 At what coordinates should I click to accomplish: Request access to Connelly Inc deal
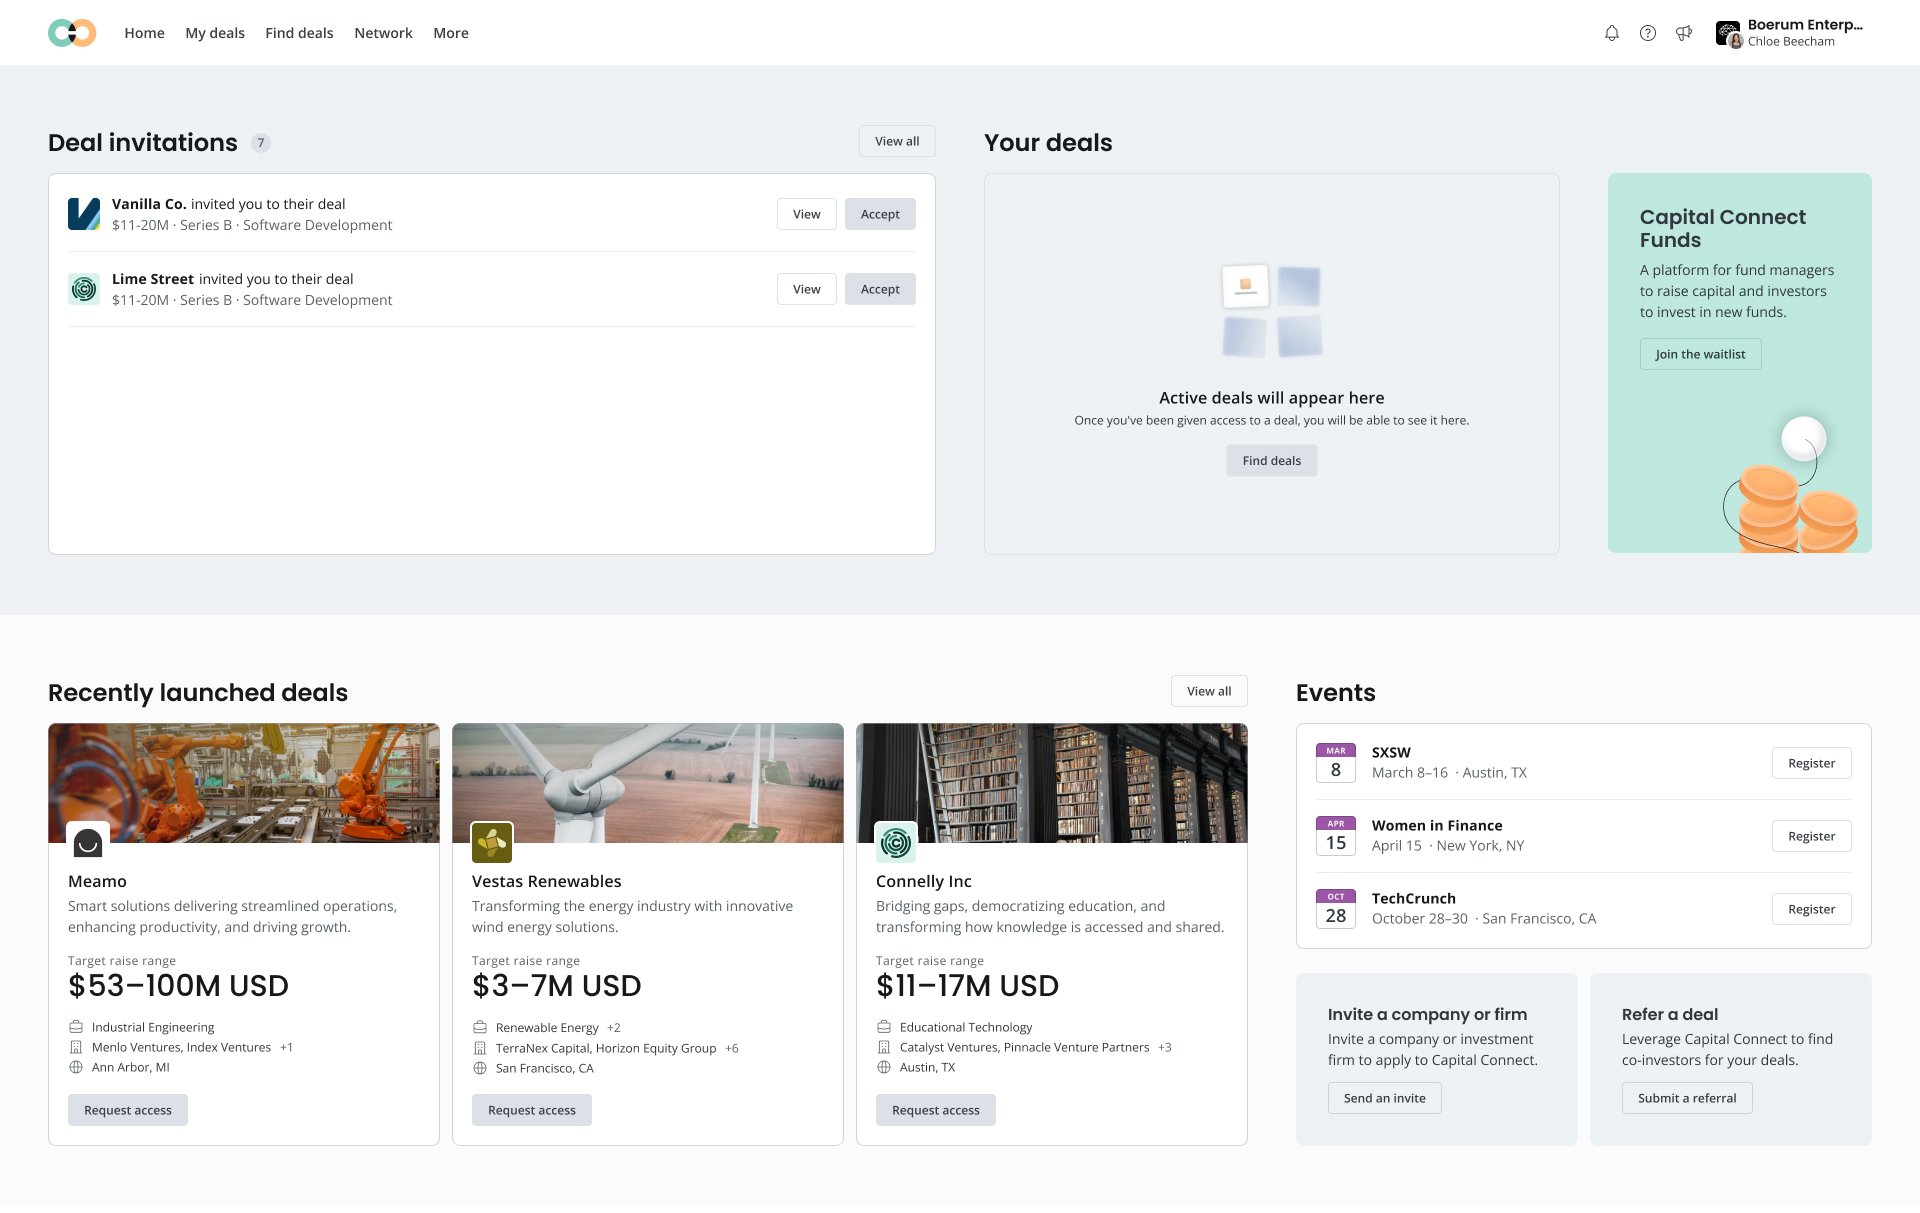935,1110
